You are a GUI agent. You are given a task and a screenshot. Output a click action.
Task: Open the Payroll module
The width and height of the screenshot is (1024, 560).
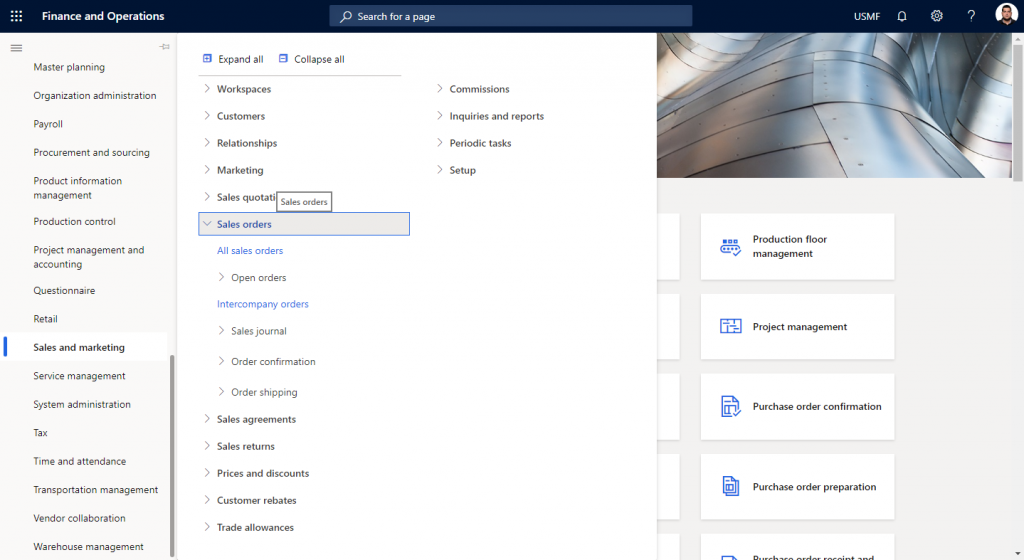pos(48,124)
